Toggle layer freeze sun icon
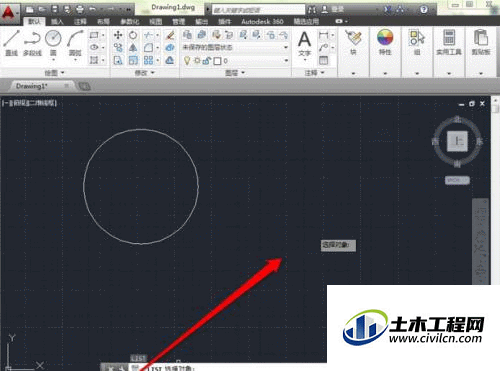Image resolution: width=500 pixels, height=371 pixels. coord(197,61)
